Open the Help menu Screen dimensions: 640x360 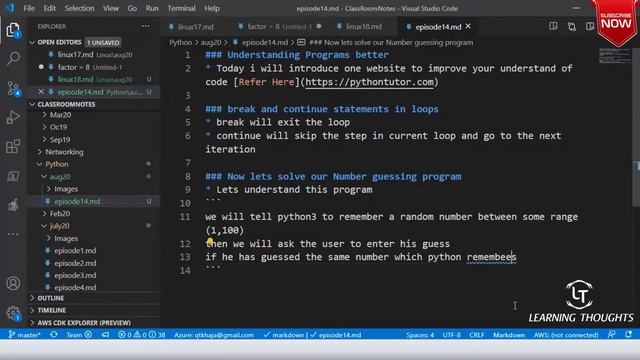click(x=212, y=8)
